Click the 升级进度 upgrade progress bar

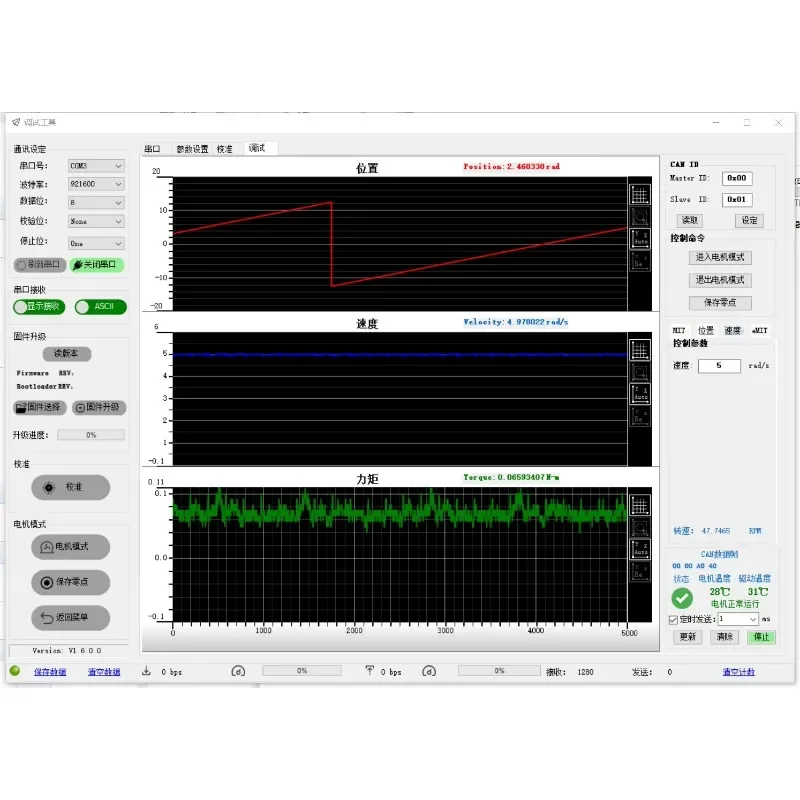tap(91, 435)
